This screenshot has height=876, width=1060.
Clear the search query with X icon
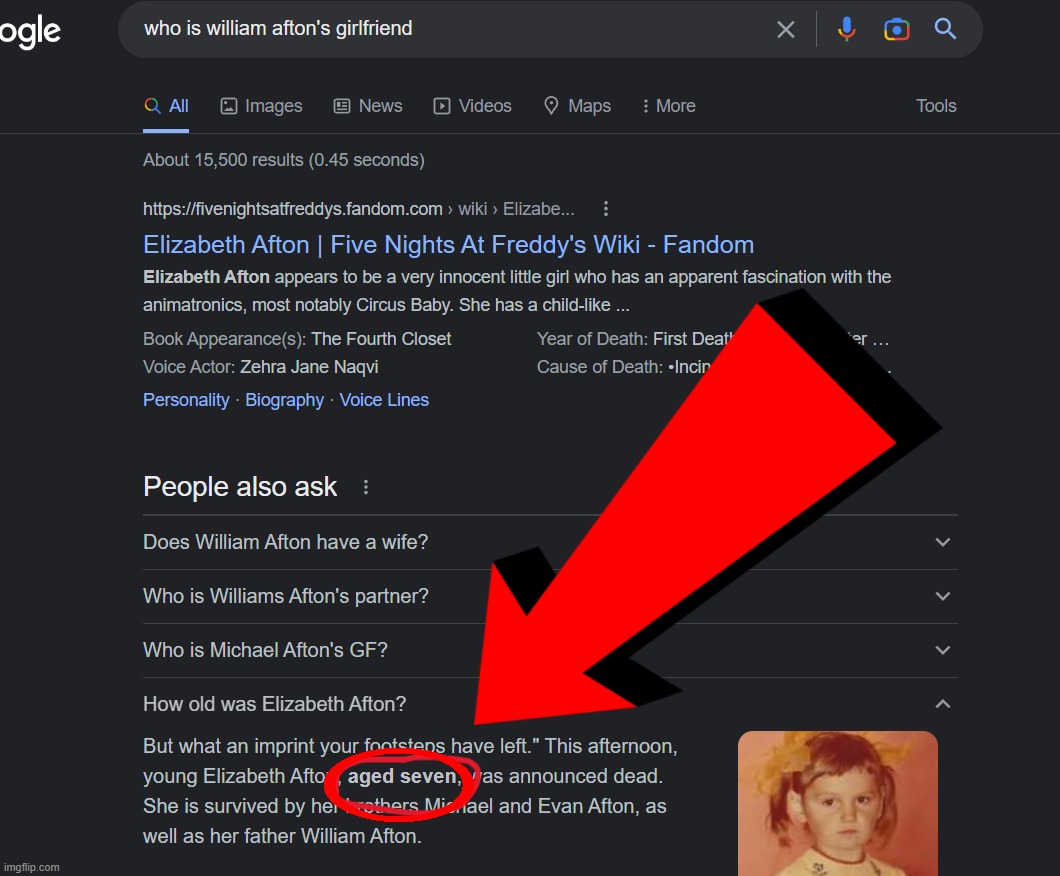(786, 30)
